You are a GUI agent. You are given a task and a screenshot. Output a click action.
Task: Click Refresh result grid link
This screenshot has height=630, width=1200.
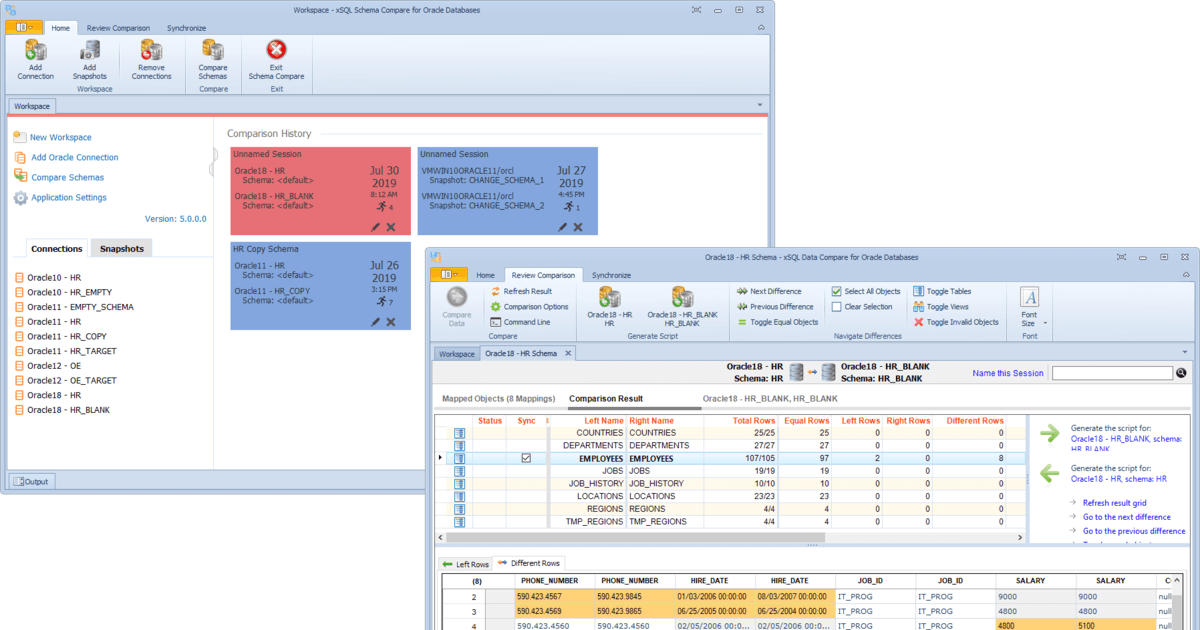pyautogui.click(x=1114, y=503)
